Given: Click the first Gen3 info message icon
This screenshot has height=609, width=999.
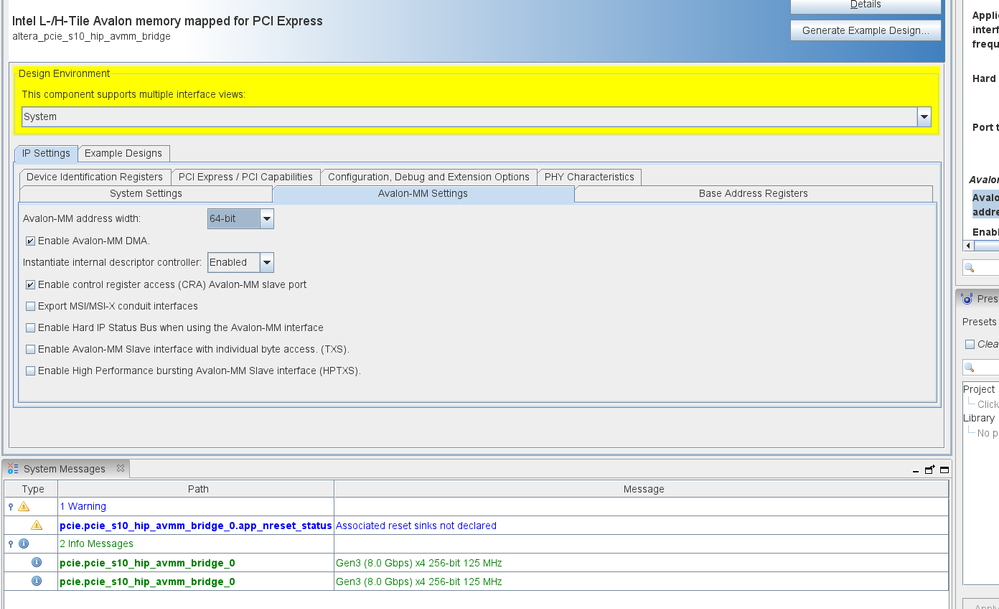Looking at the screenshot, I should point(37,563).
